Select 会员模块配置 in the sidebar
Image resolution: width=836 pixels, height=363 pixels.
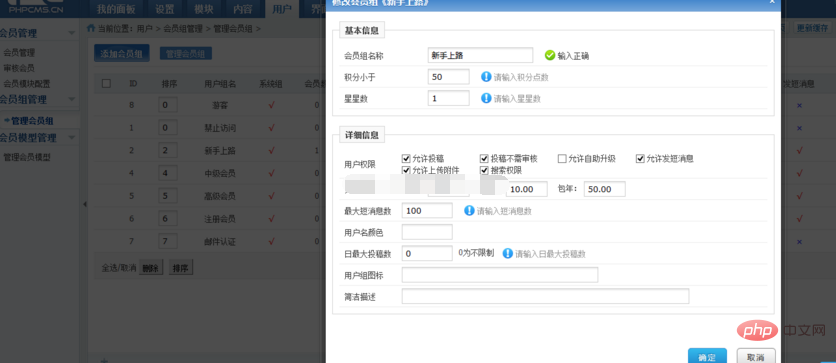pyautogui.click(x=27, y=84)
